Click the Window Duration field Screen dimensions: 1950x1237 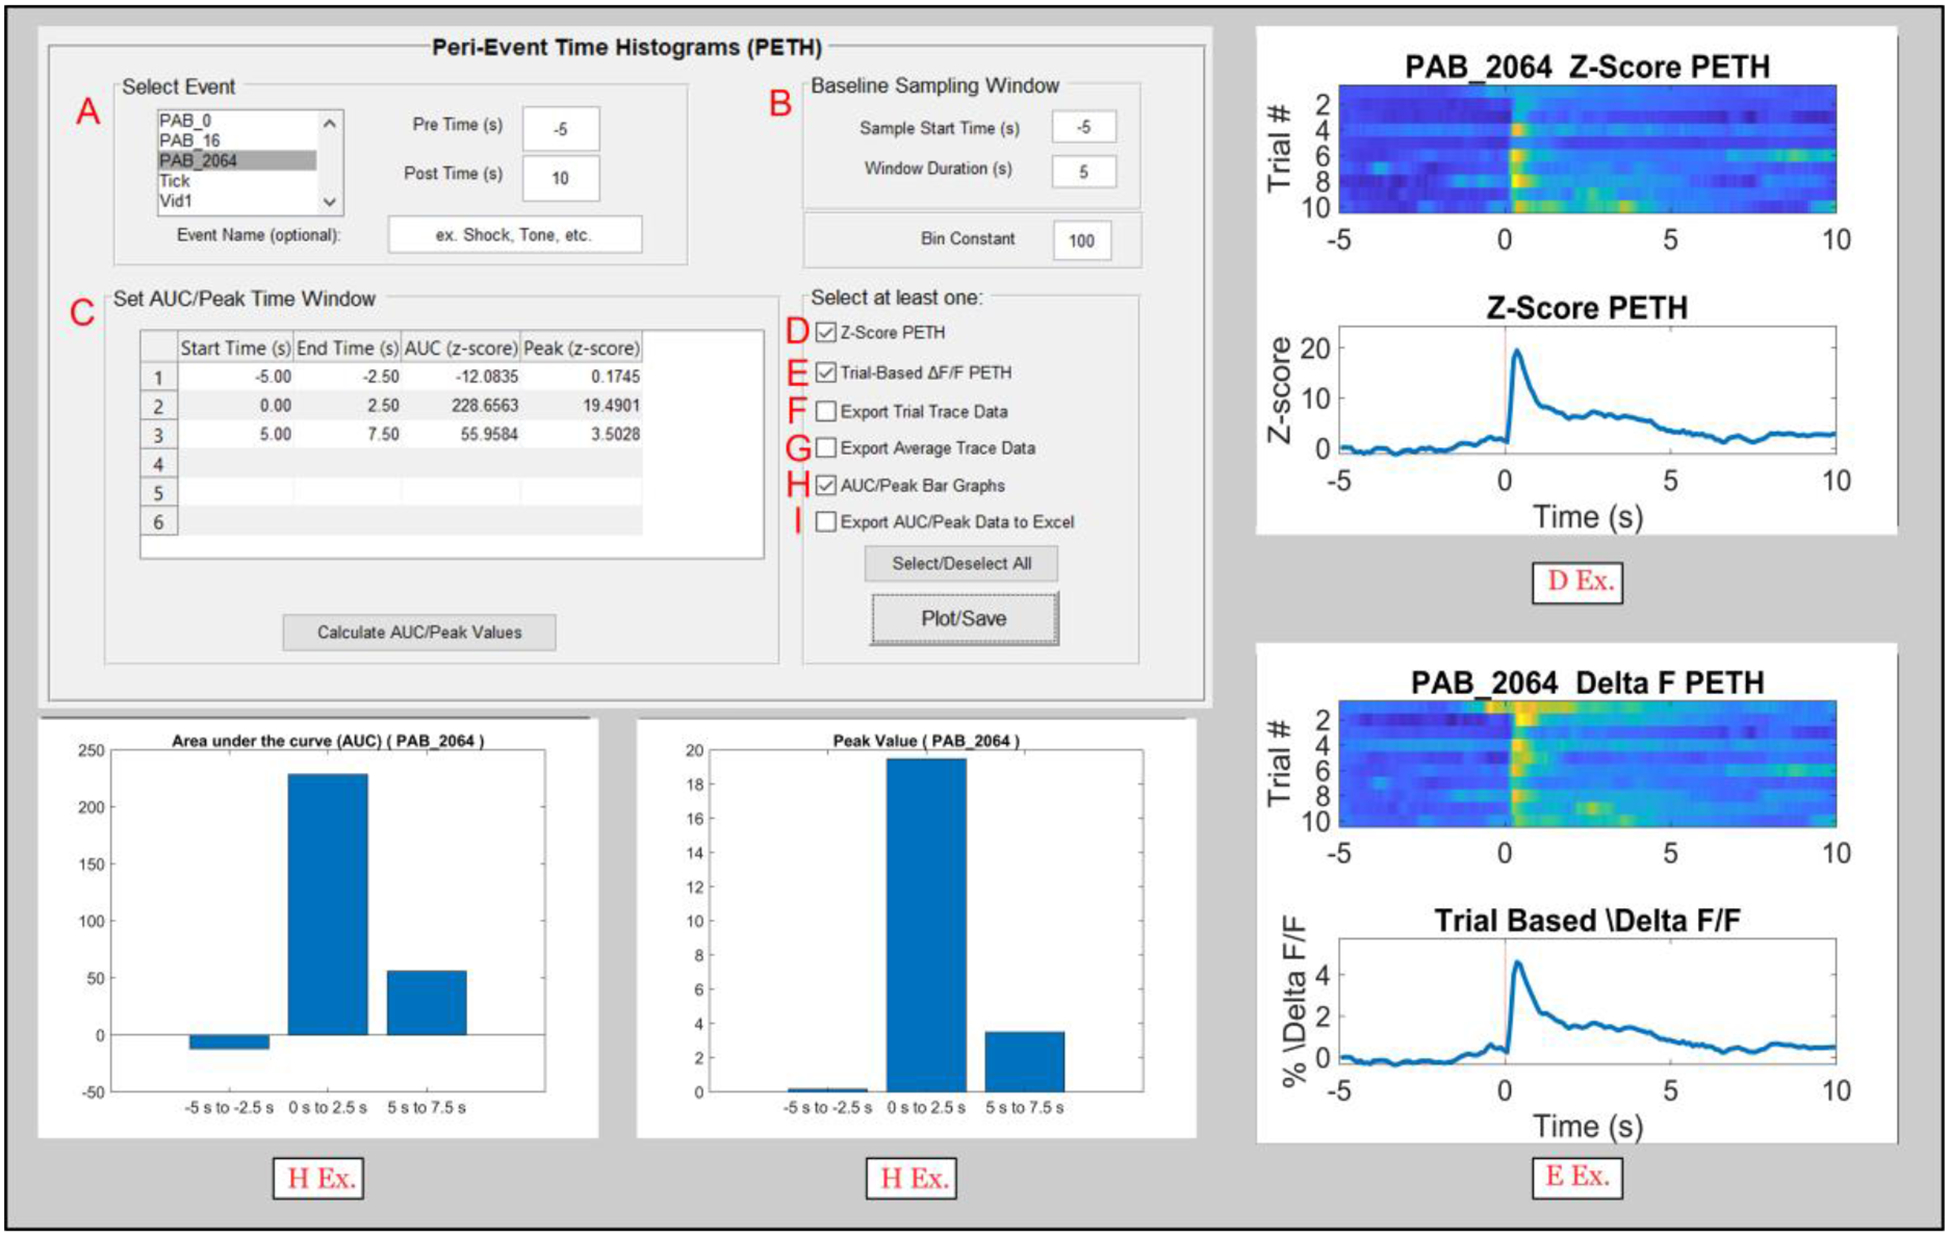pos(1084,172)
